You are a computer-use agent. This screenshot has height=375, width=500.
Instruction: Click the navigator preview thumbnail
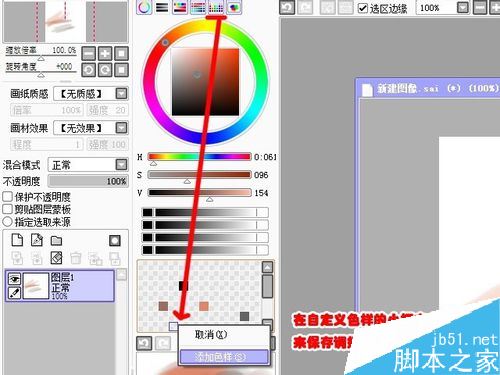coord(65,21)
